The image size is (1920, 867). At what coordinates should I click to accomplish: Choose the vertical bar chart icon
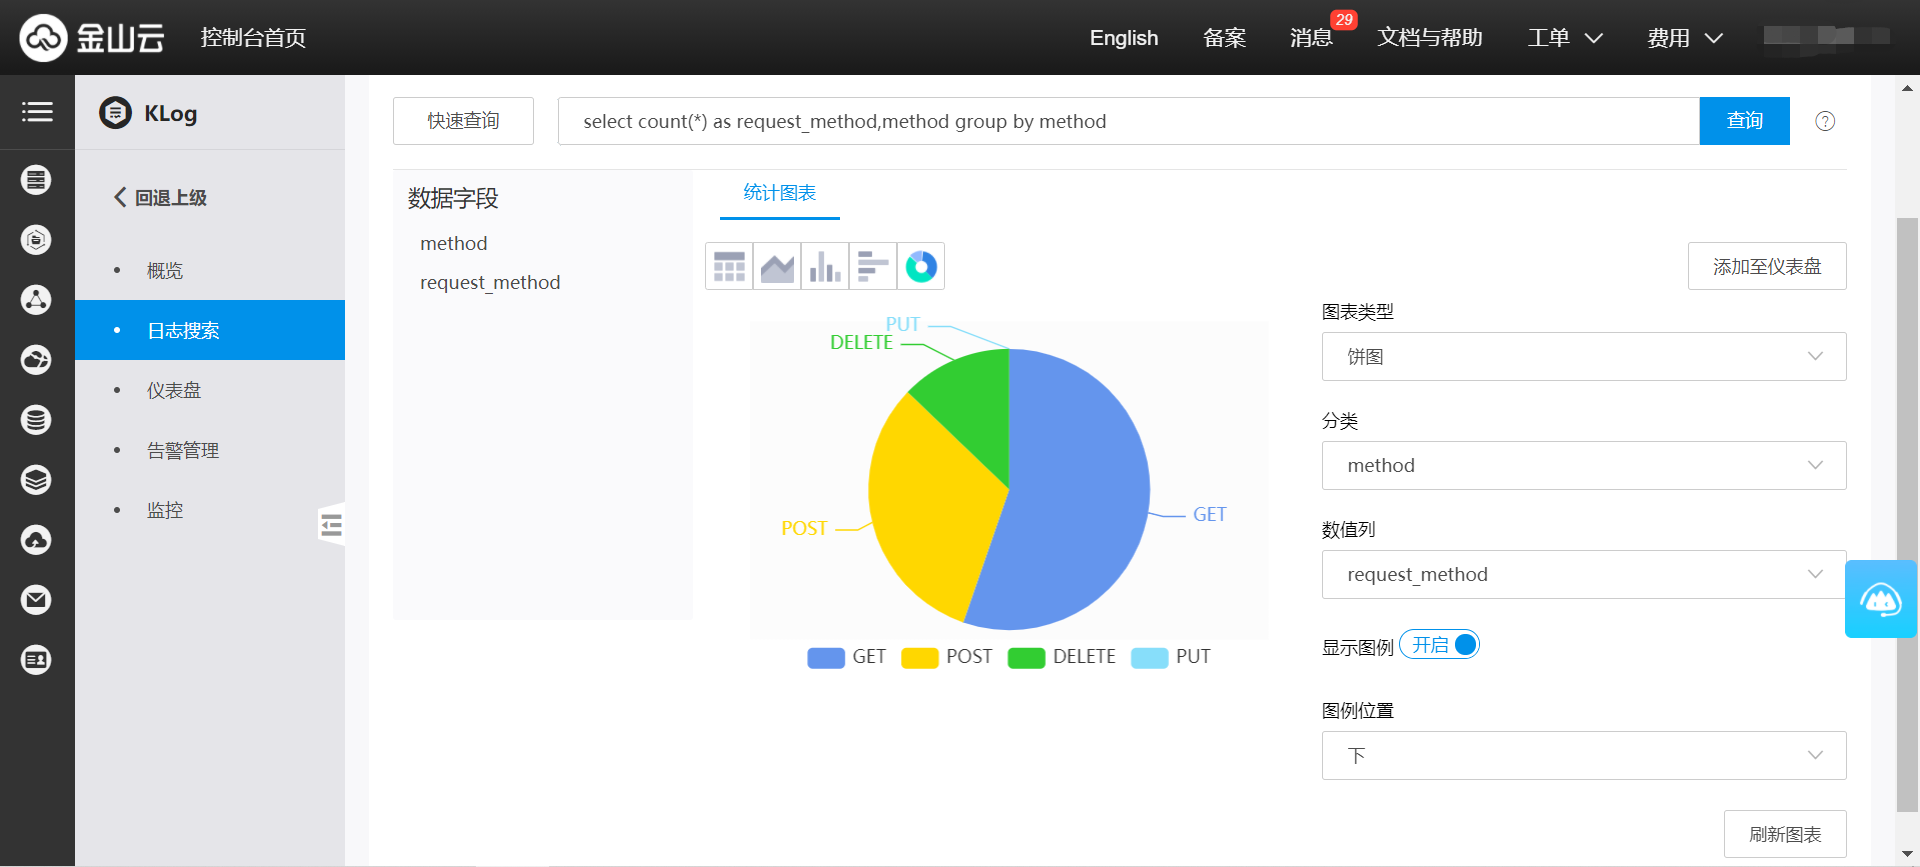click(x=825, y=267)
